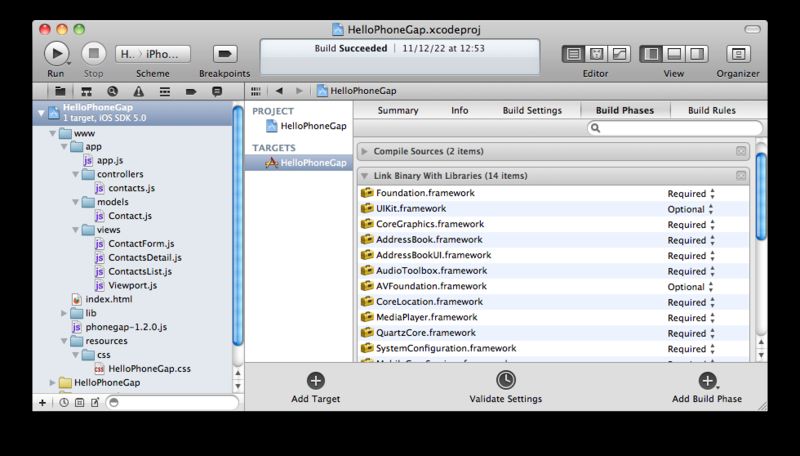Show the Symbol navigator
Image resolution: width=800 pixels, height=456 pixels.
(86, 91)
